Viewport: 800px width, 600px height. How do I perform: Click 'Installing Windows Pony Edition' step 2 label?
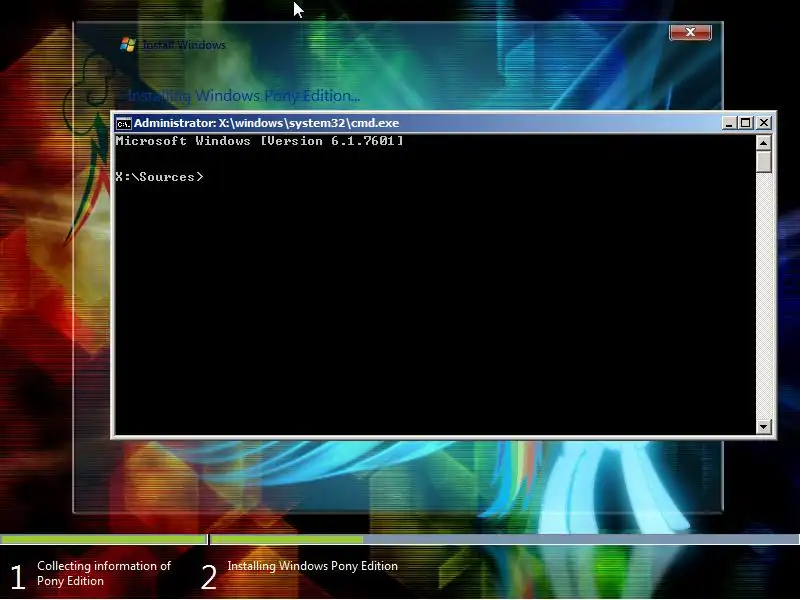pos(313,566)
